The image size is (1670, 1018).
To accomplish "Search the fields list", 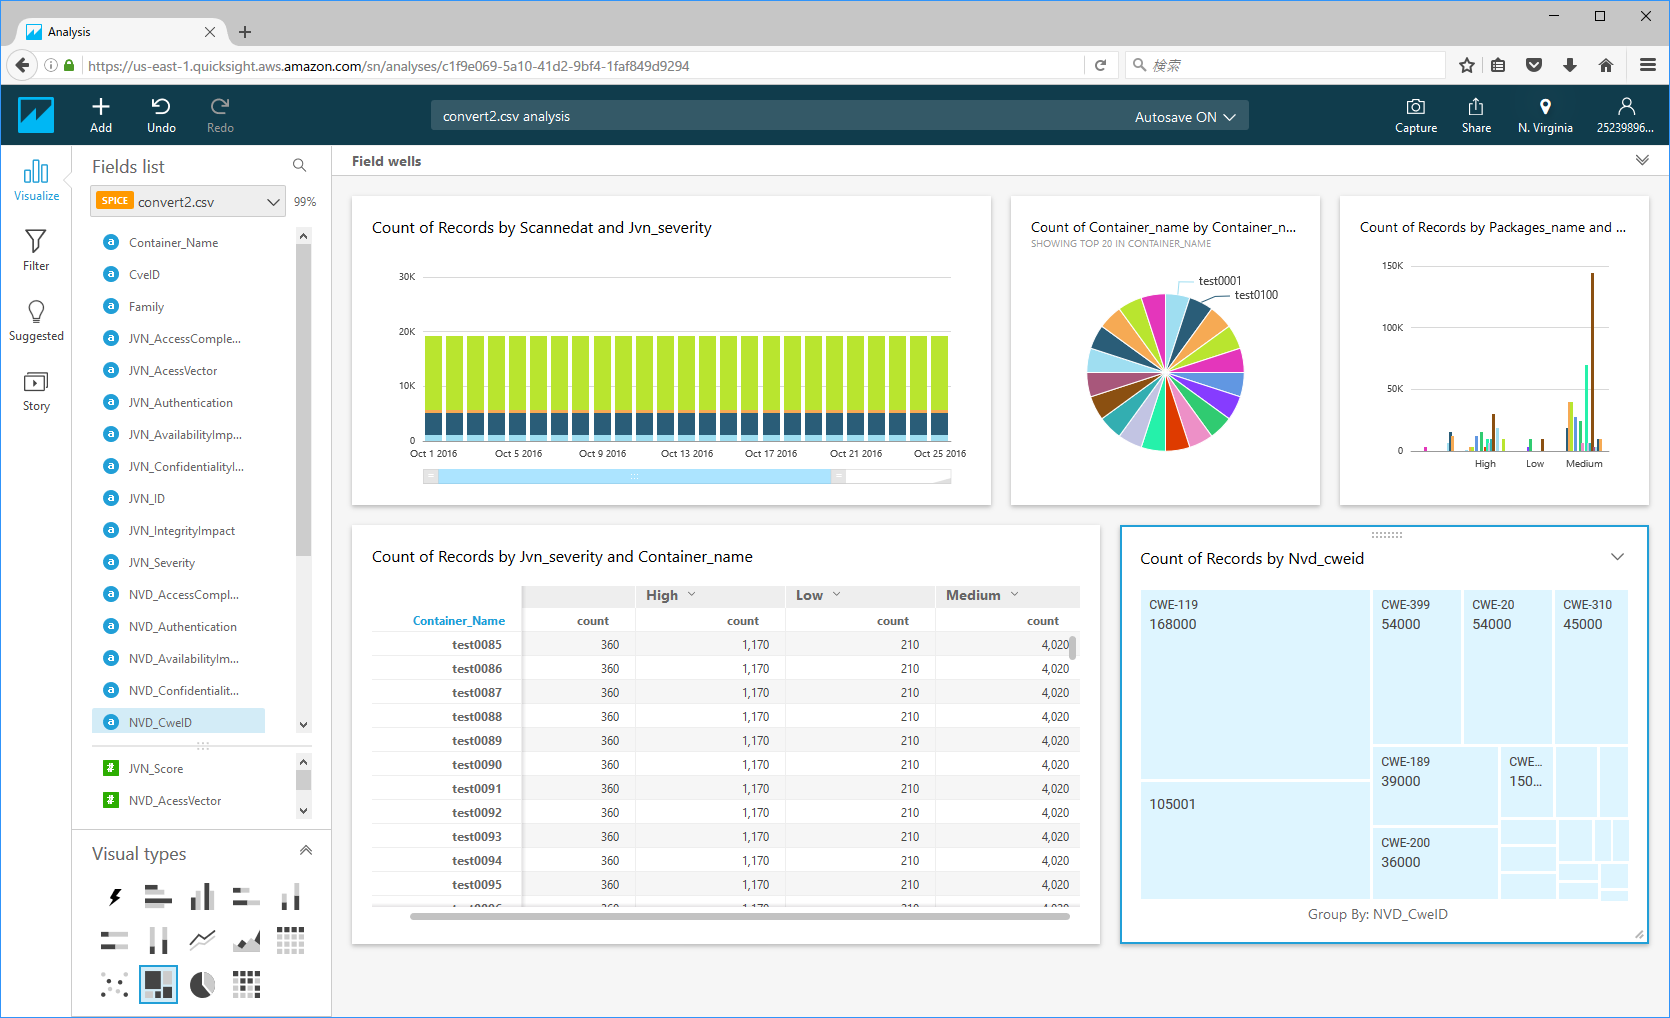I will (x=299, y=165).
